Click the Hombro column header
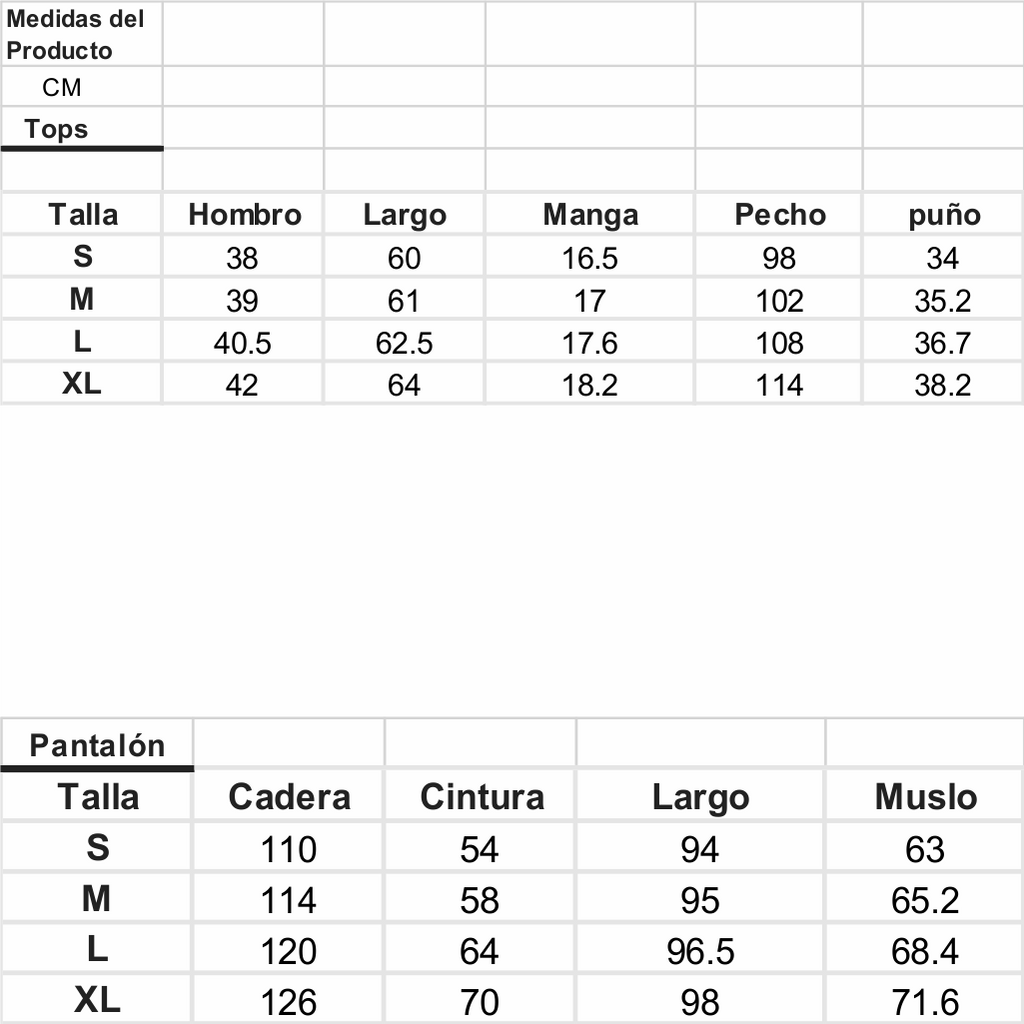 coord(243,214)
